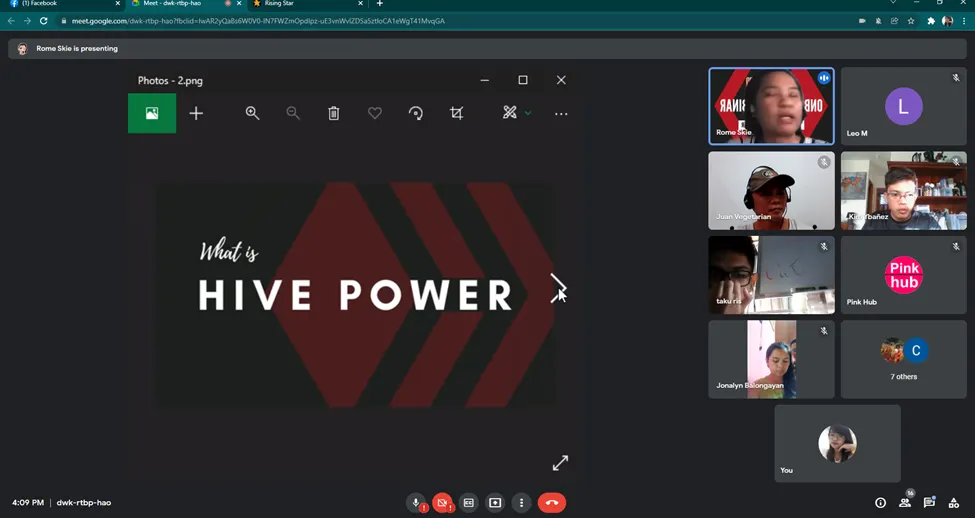975x518 pixels.
Task: Open Meet more options menu
Action: point(522,502)
